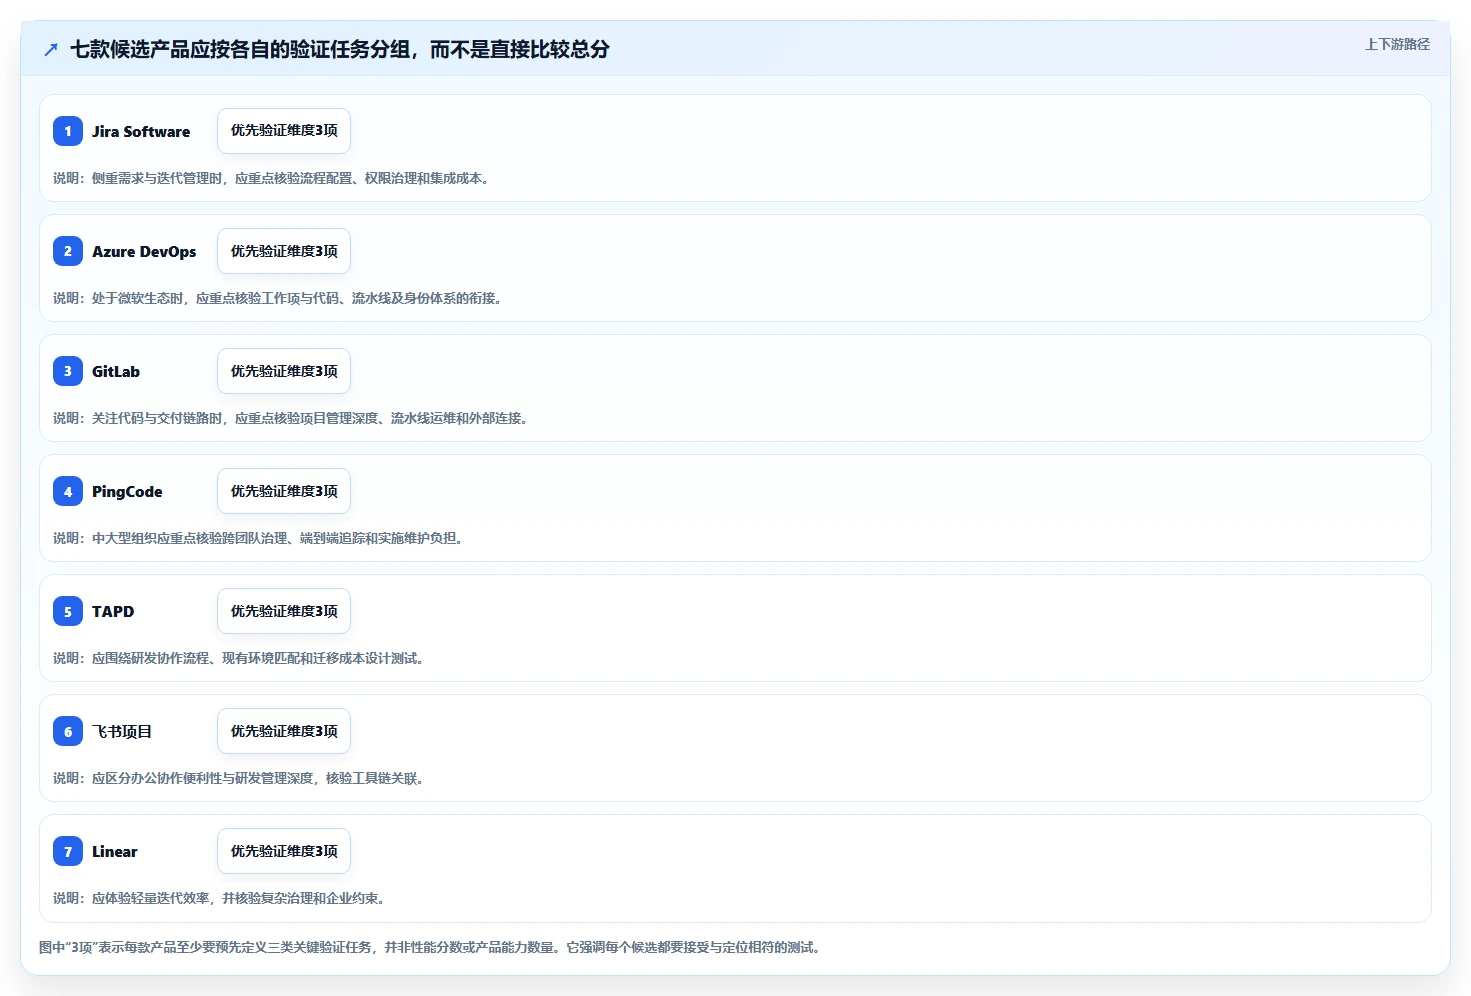
Task: Click the 飞书项目 title
Action: (x=122, y=731)
